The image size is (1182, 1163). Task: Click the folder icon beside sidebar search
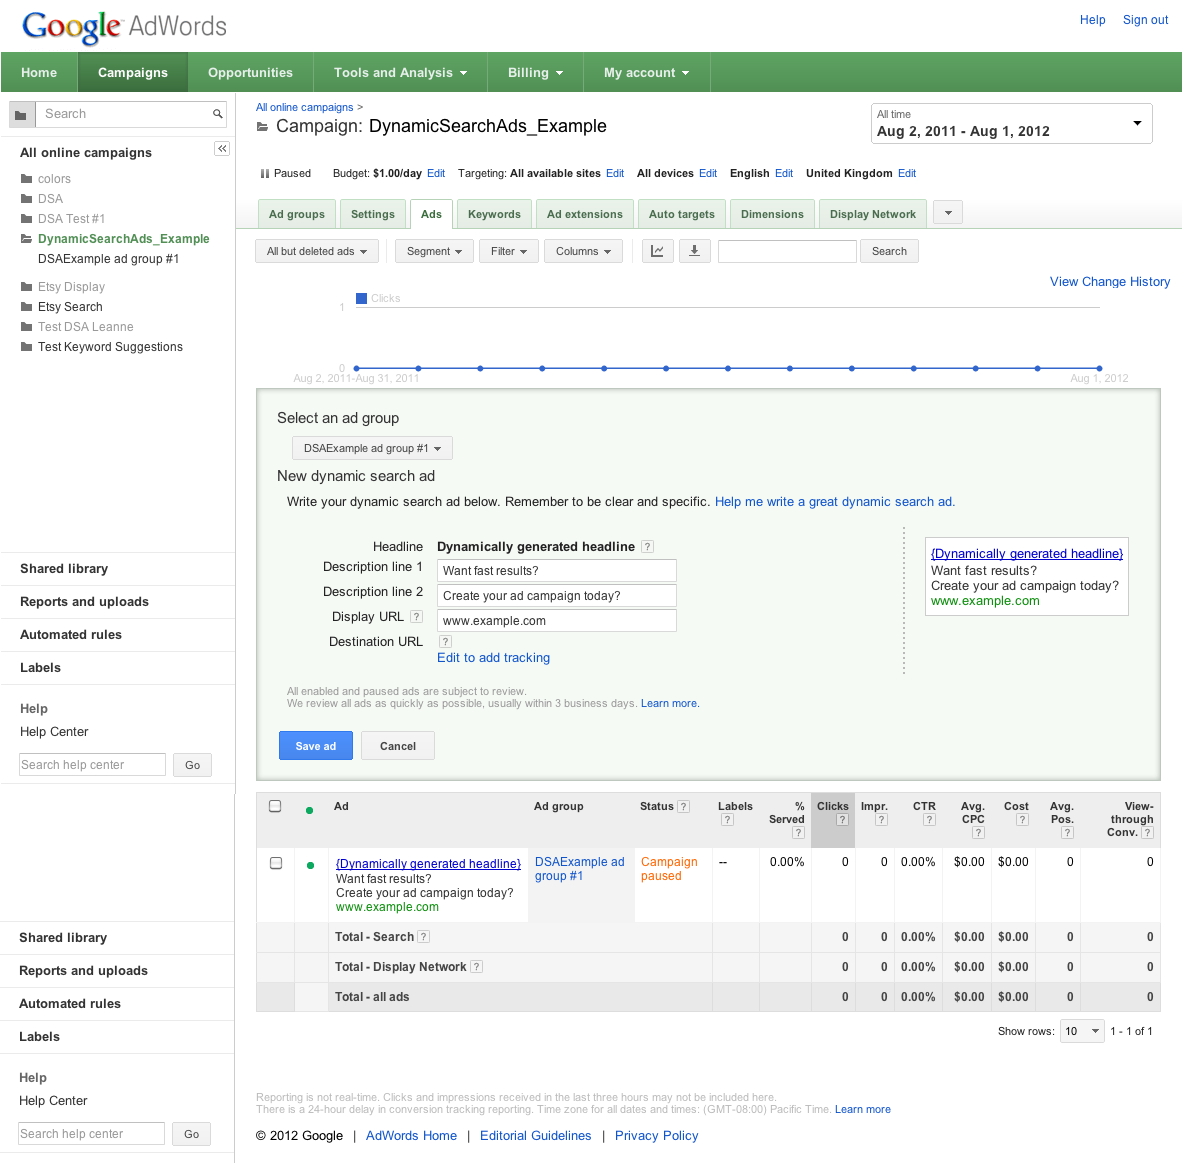coord(21,115)
